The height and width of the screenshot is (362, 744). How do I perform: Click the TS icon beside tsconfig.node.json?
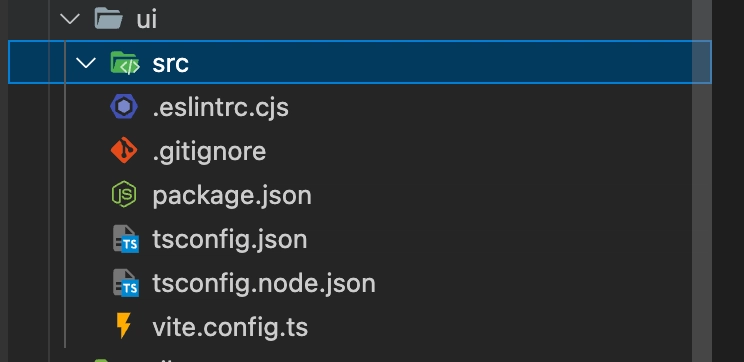tap(126, 283)
